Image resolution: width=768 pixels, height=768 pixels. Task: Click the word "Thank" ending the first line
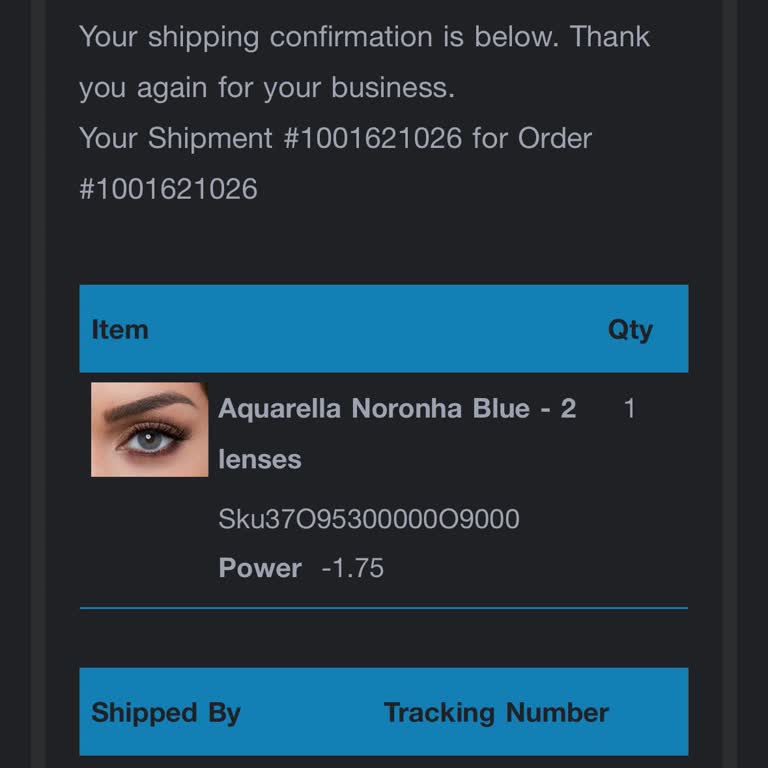610,37
